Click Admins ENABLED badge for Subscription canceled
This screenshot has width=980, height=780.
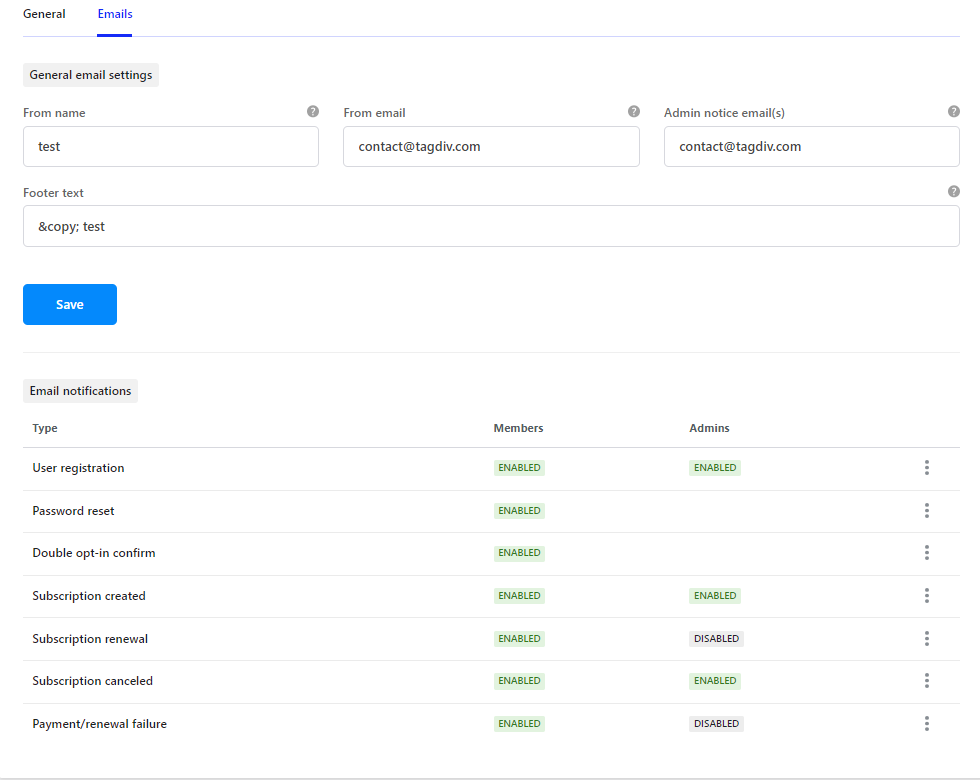(715, 681)
